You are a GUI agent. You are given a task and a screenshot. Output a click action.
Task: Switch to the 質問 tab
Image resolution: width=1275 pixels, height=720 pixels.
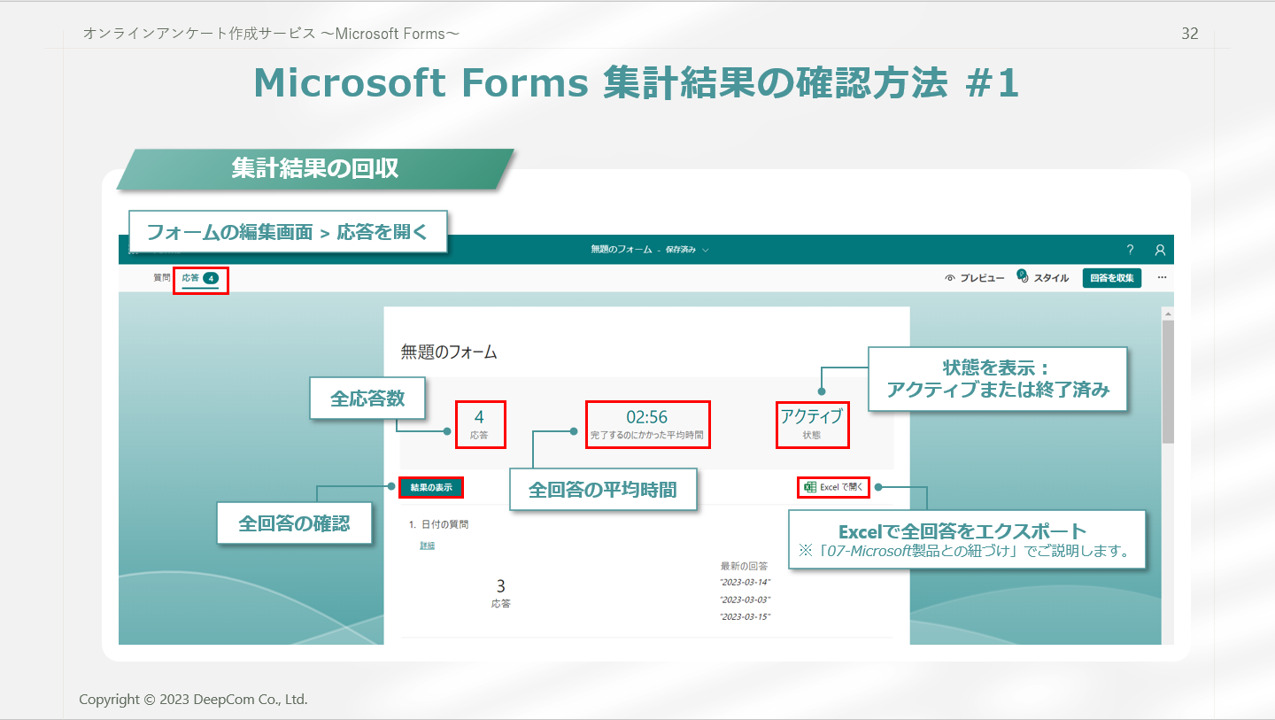pyautogui.click(x=162, y=278)
